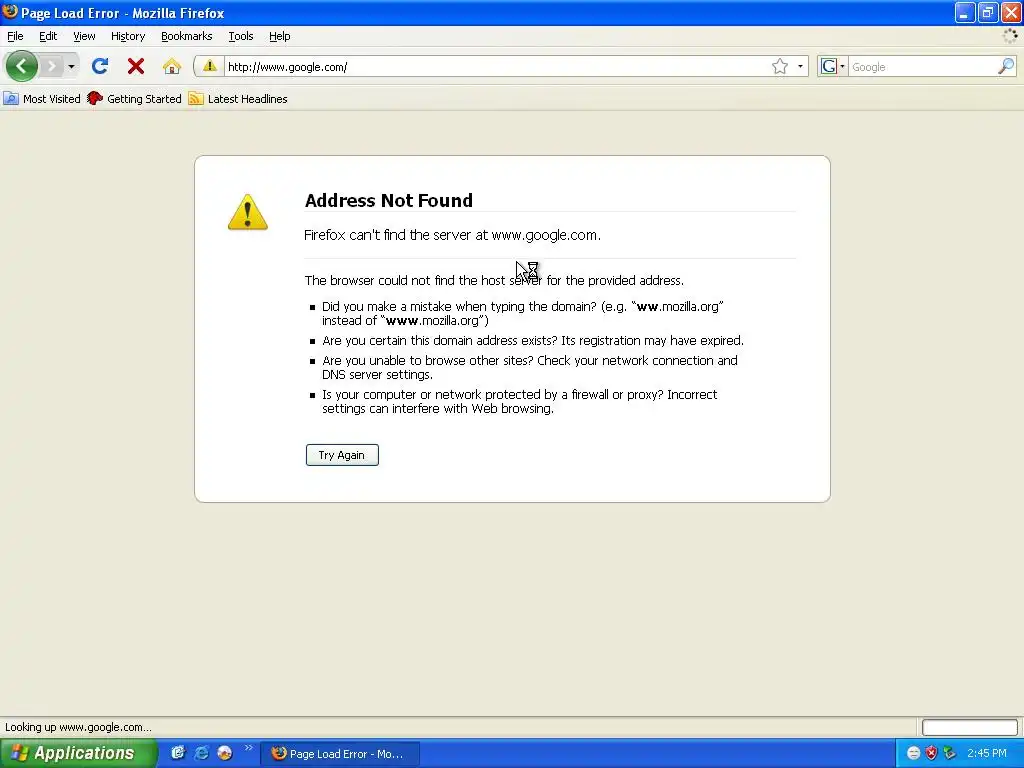The width and height of the screenshot is (1024, 768).
Task: Click the 'Address Not Found' heading
Action: (x=389, y=200)
